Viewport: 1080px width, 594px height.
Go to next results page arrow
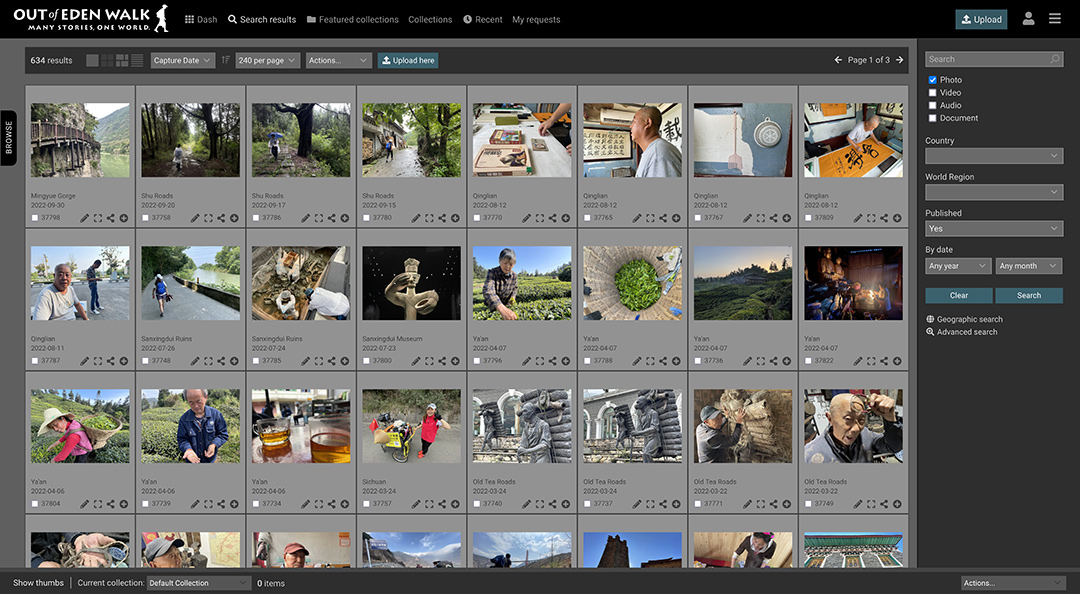click(x=899, y=60)
